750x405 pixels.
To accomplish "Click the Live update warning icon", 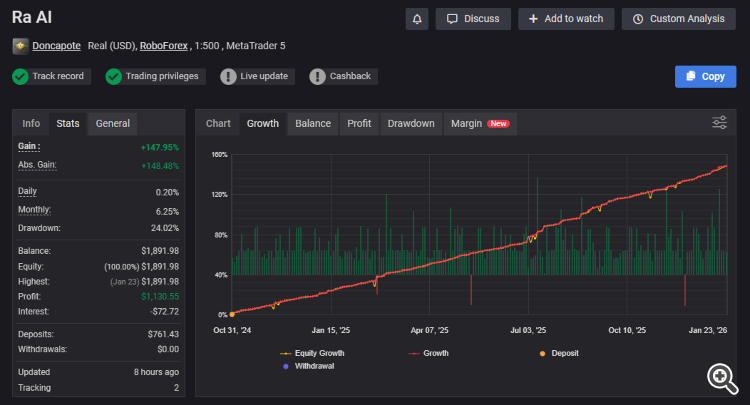I will click(229, 76).
